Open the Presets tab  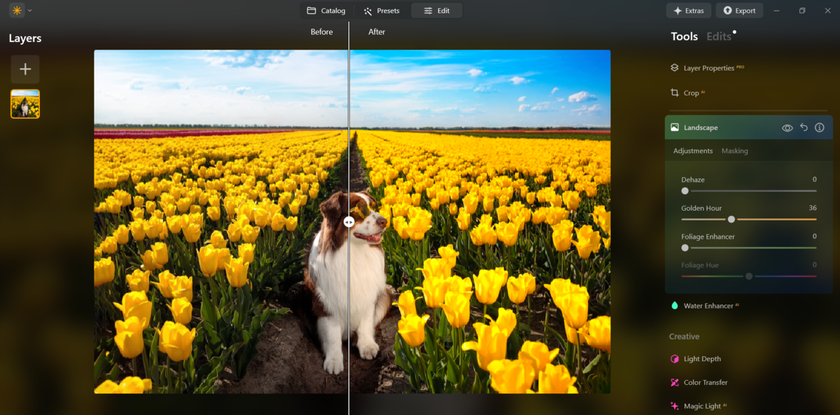pos(381,10)
